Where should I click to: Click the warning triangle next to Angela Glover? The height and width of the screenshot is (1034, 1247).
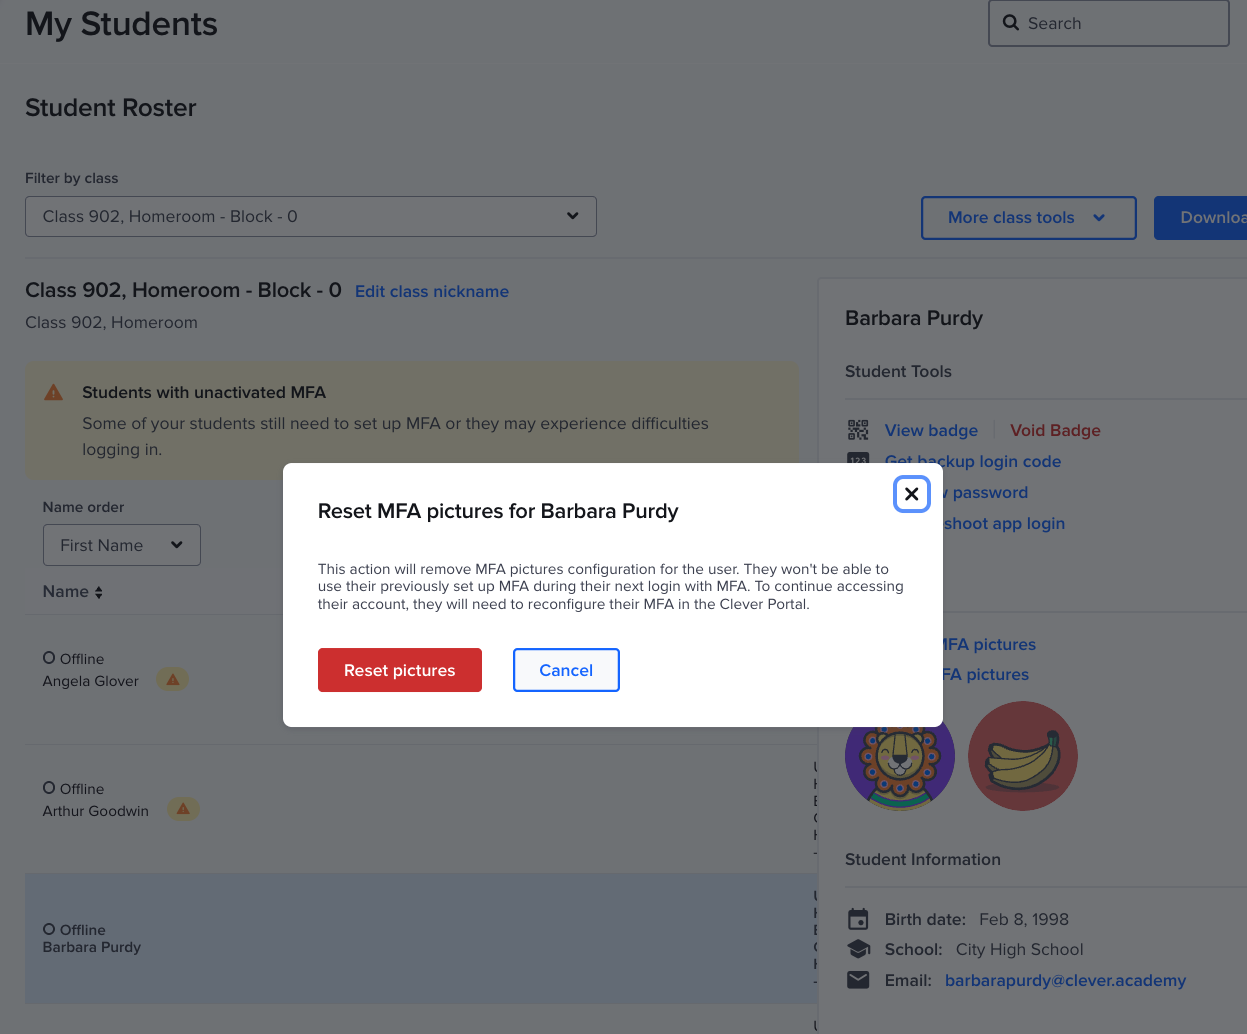point(172,679)
